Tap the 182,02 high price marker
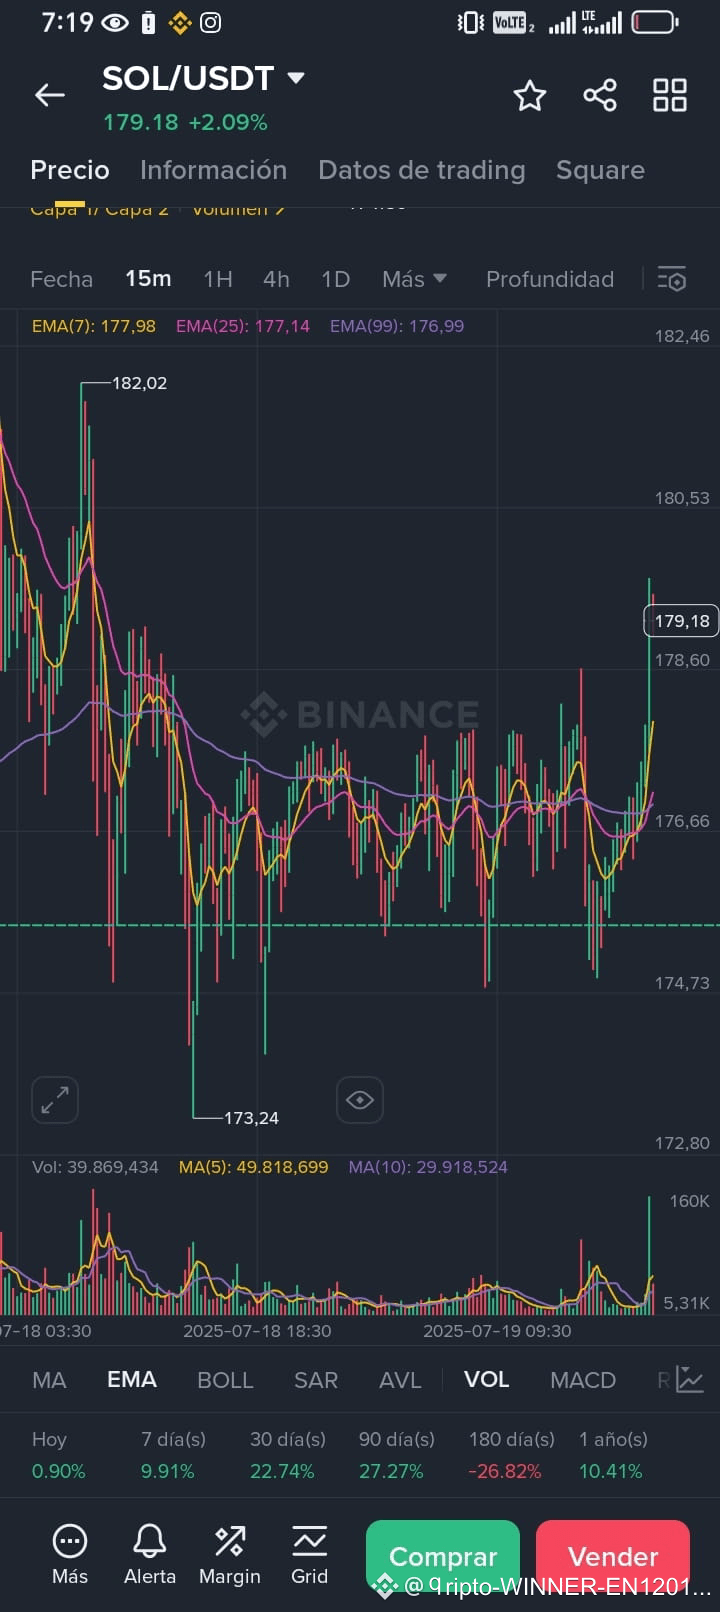This screenshot has height=1612, width=720. coord(139,383)
